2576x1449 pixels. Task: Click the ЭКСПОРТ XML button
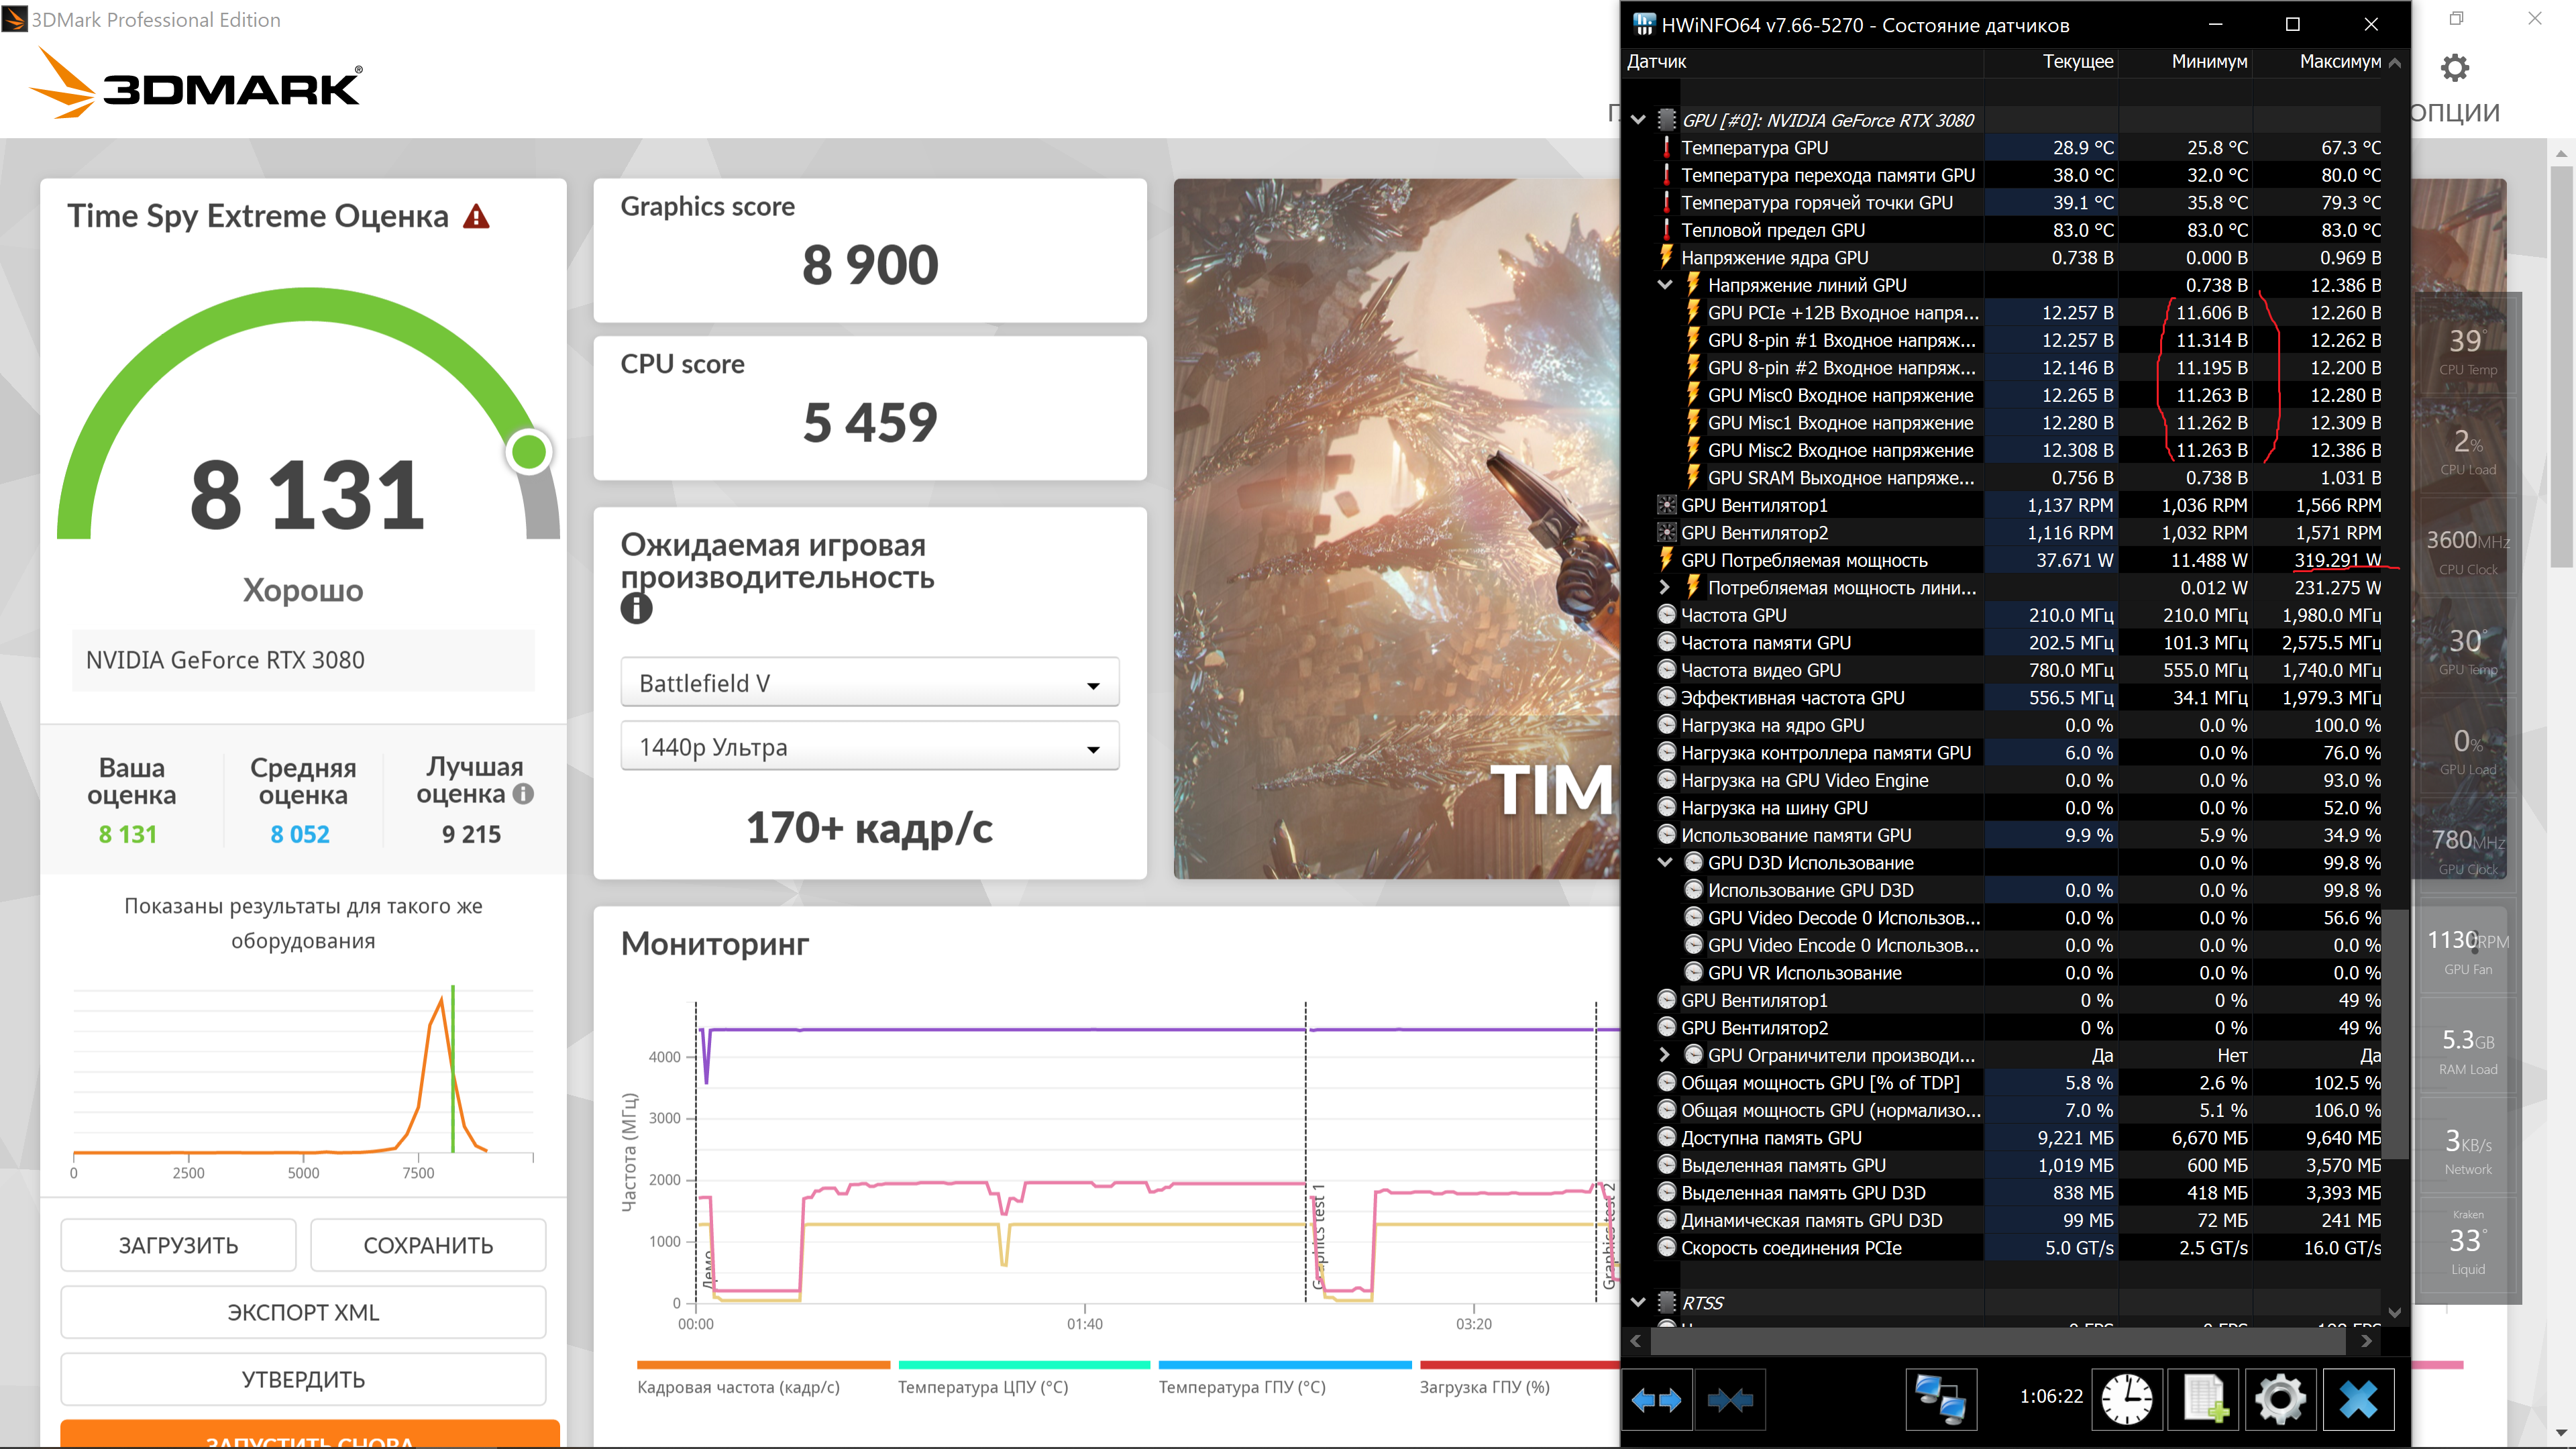(303, 1312)
